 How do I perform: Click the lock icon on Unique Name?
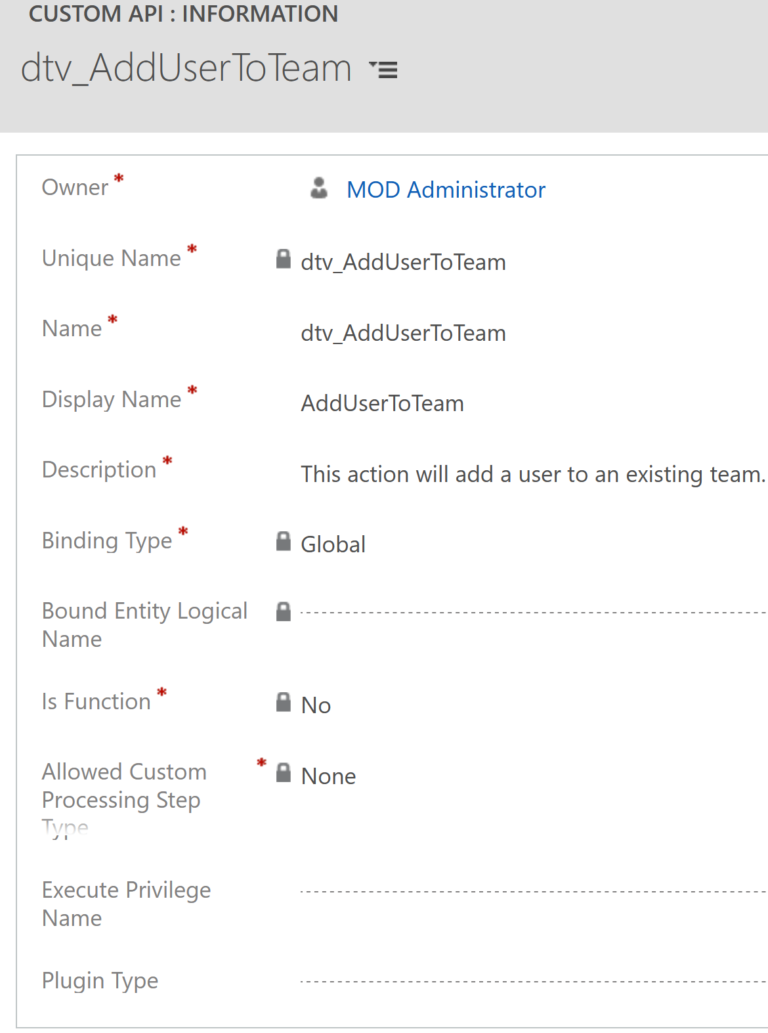click(x=284, y=260)
